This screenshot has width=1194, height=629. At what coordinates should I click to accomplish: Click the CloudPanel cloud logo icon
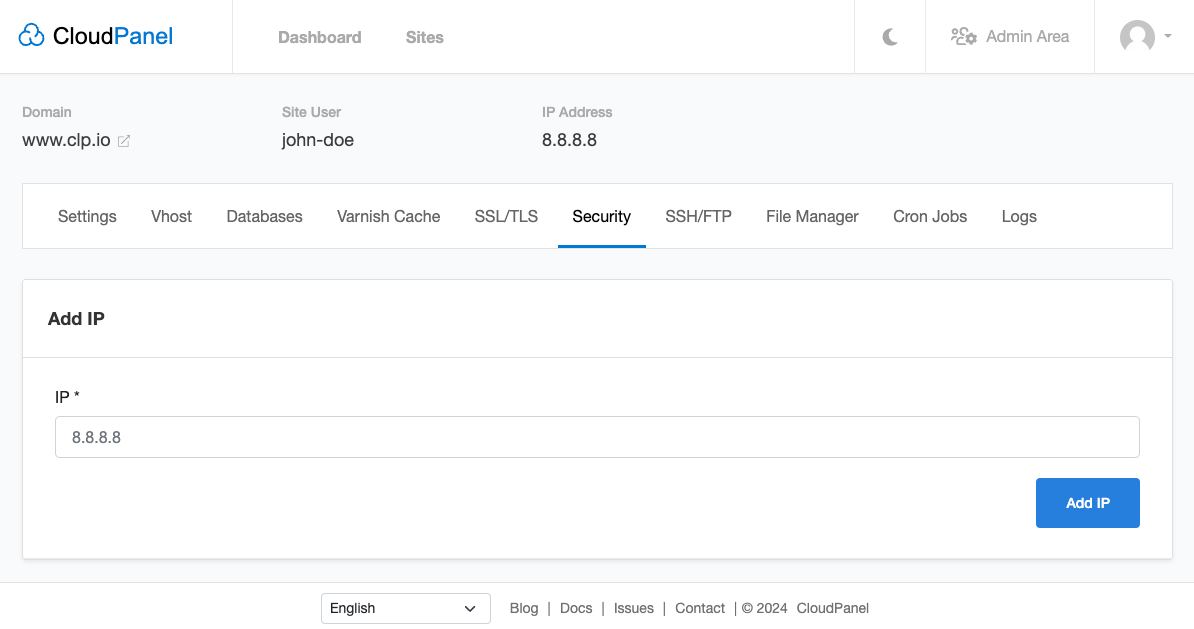pyautogui.click(x=32, y=37)
